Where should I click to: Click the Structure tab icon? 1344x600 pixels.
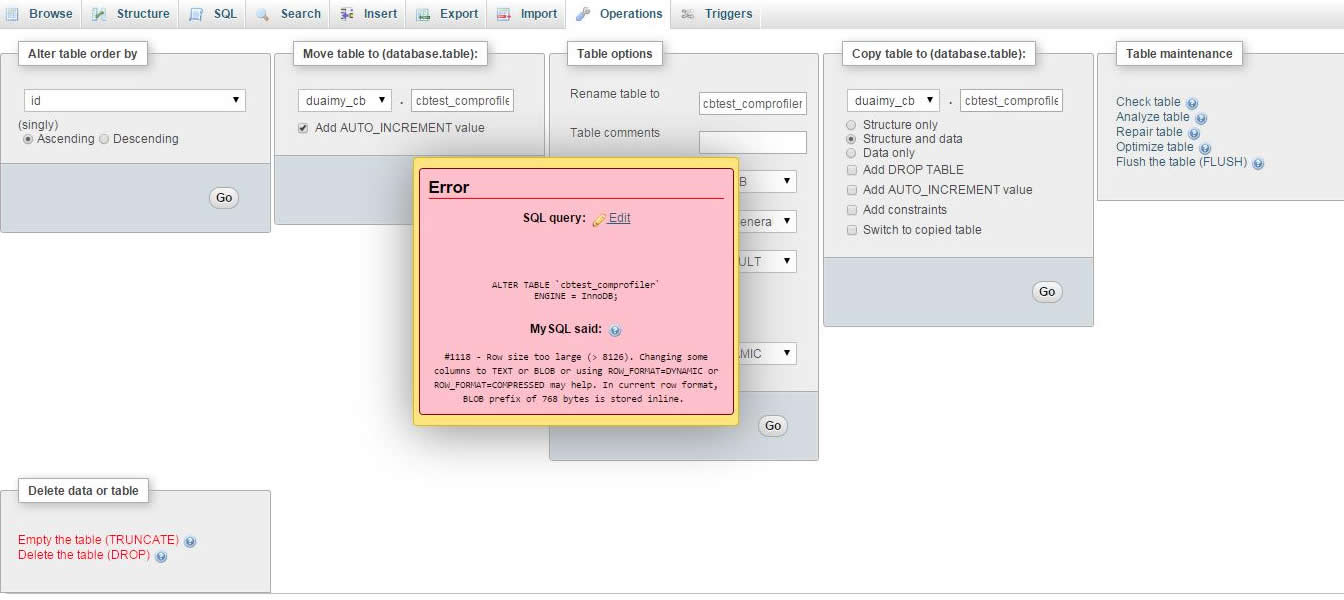pyautogui.click(x=100, y=14)
